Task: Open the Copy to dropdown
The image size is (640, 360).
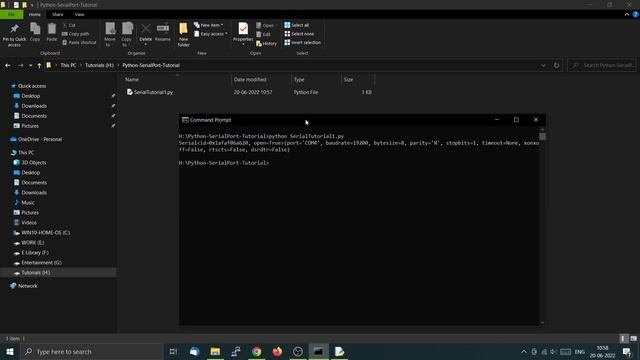Action: coord(127,35)
